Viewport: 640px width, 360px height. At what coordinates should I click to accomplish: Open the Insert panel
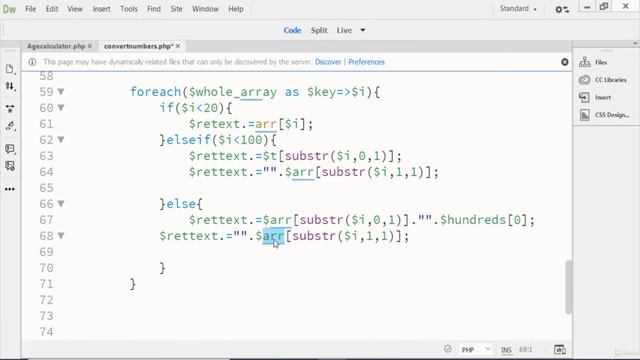pos(595,98)
